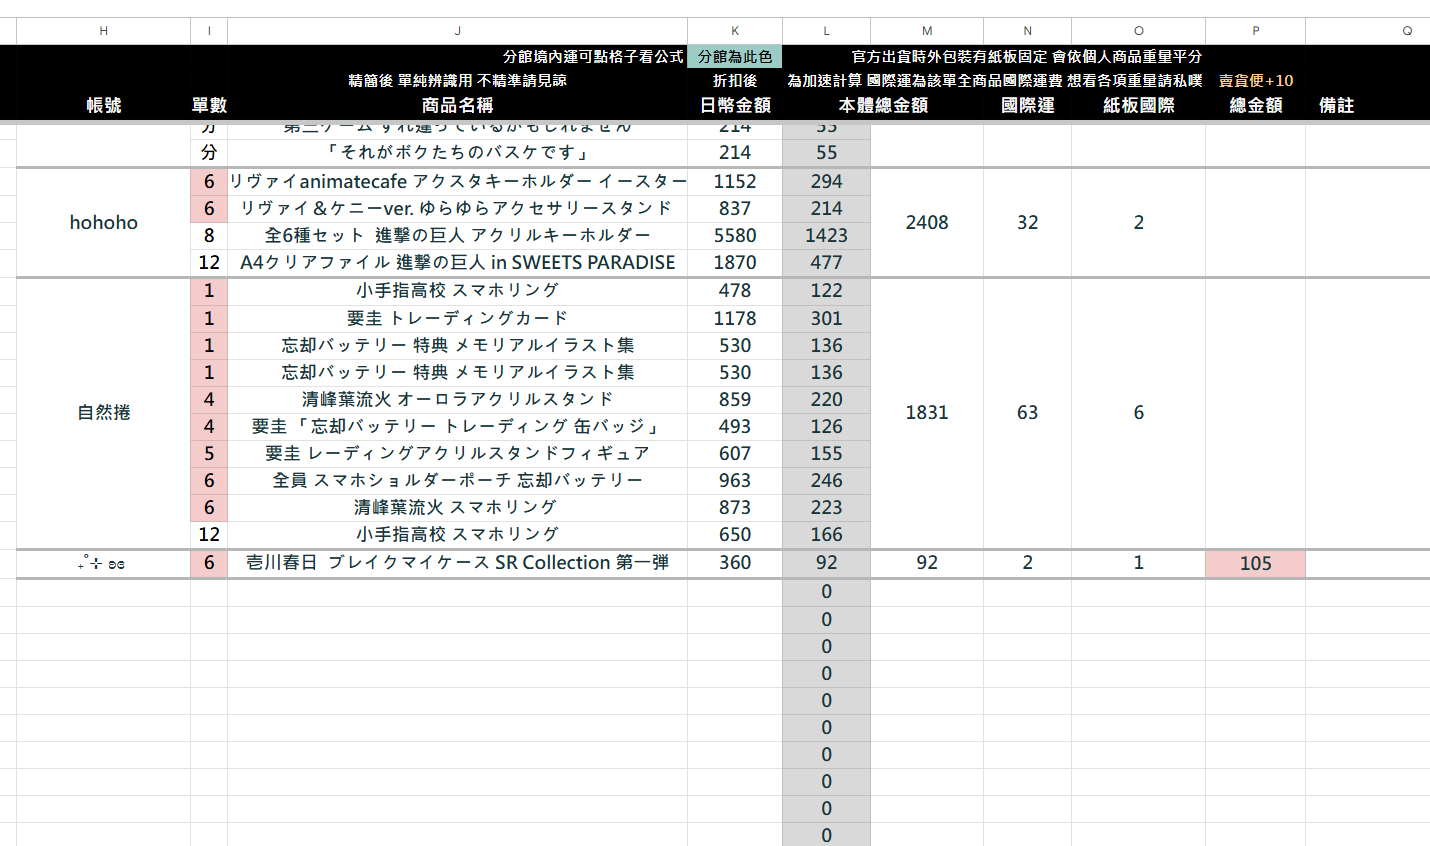Select column P header
The height and width of the screenshot is (846, 1430).
click(1255, 31)
